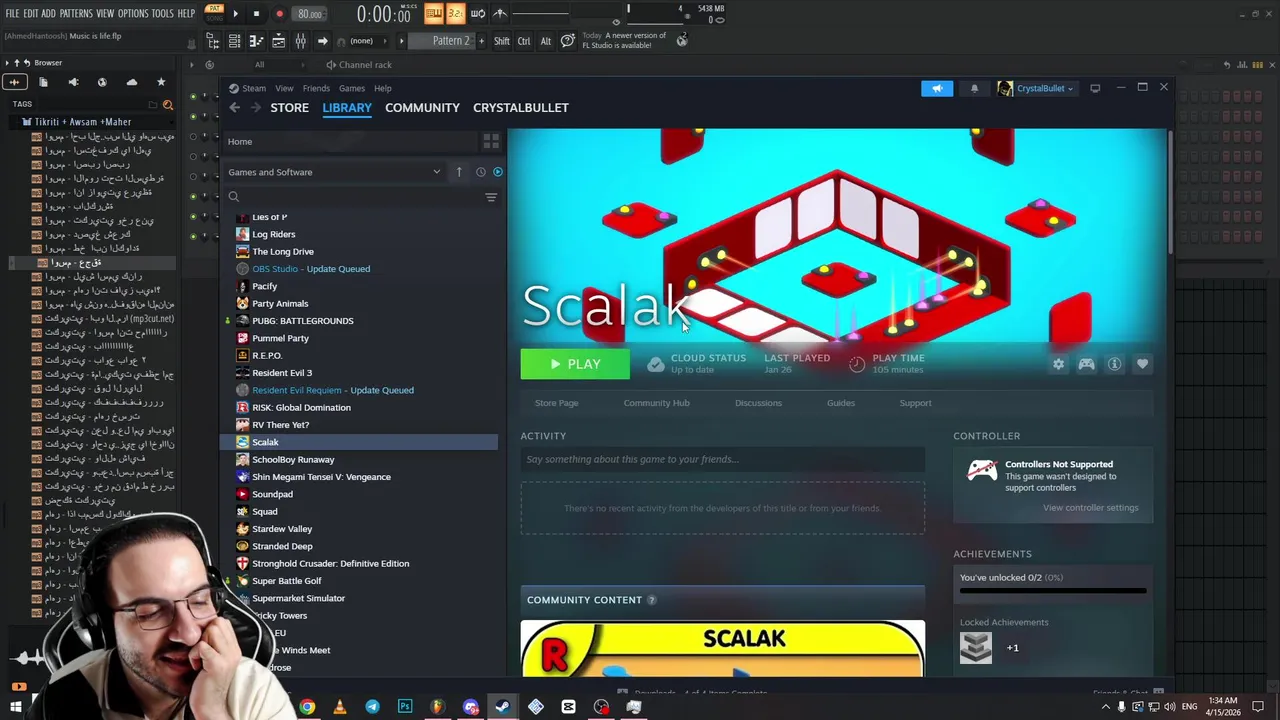Open Scalak game settings gear icon
The image size is (1280, 720).
pos(1058,364)
